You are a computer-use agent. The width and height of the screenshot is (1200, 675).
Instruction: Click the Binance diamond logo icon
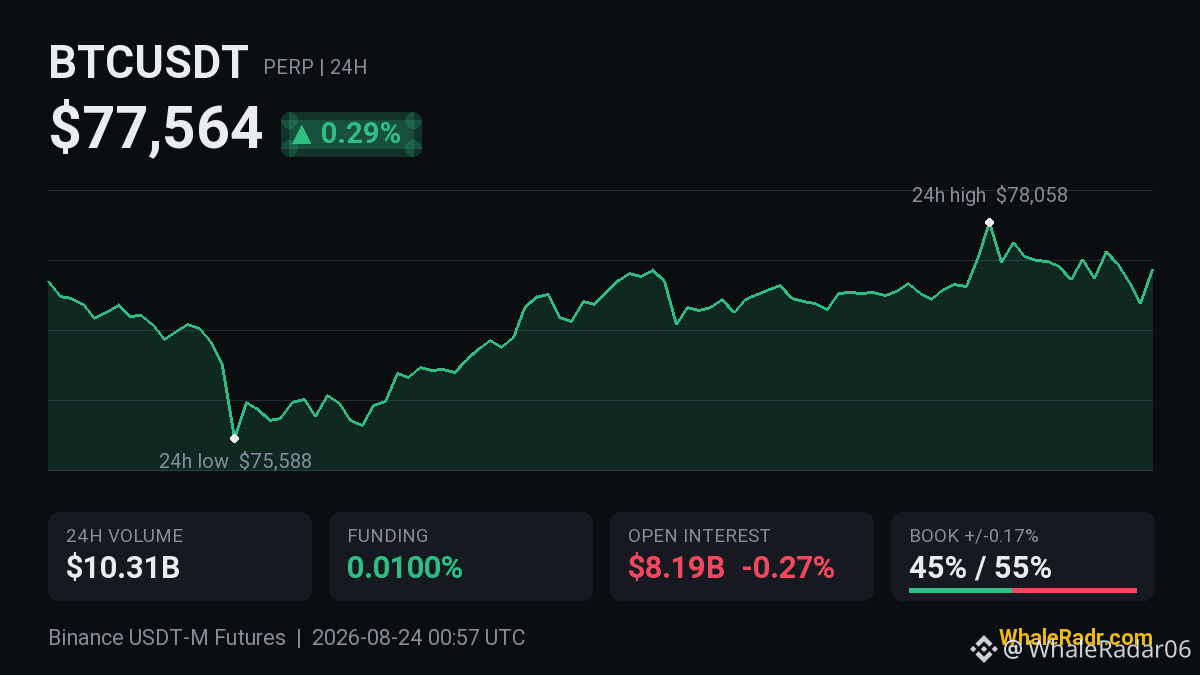[984, 649]
